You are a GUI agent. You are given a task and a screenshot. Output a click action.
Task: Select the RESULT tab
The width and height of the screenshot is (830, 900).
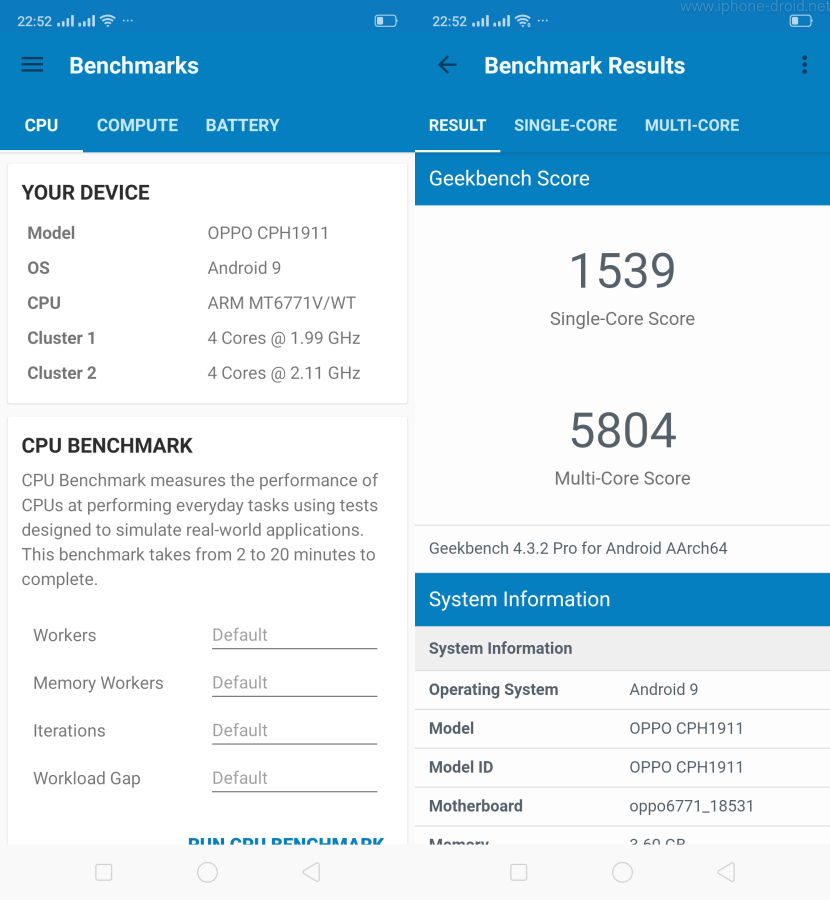pos(457,125)
